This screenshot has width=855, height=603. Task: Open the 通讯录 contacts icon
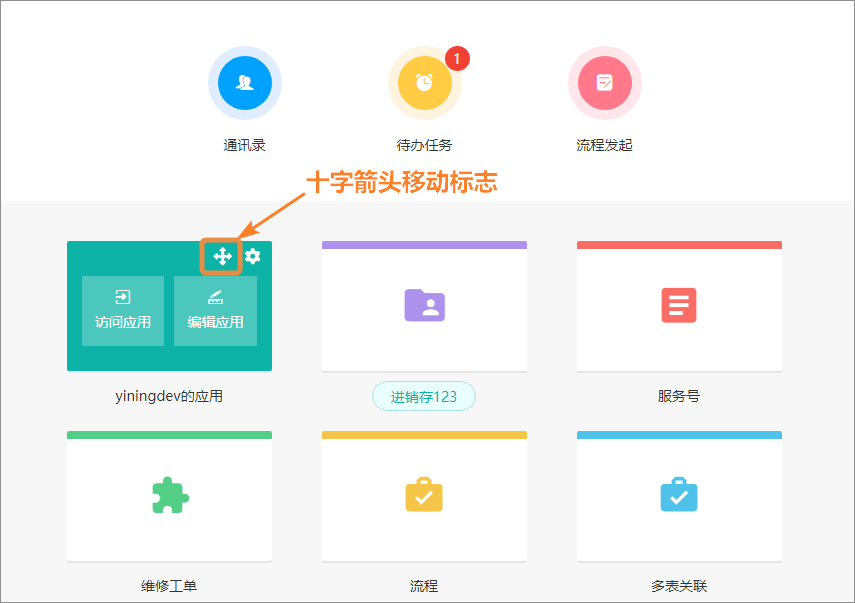point(244,83)
